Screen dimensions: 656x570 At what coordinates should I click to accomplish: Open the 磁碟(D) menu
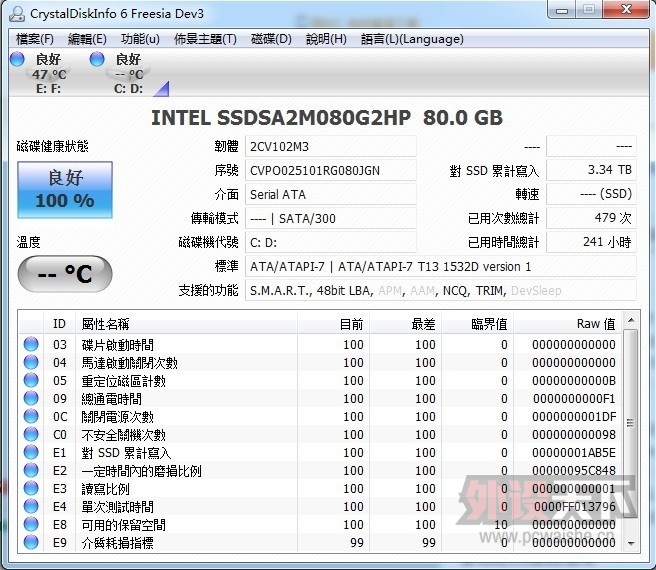coord(271,39)
